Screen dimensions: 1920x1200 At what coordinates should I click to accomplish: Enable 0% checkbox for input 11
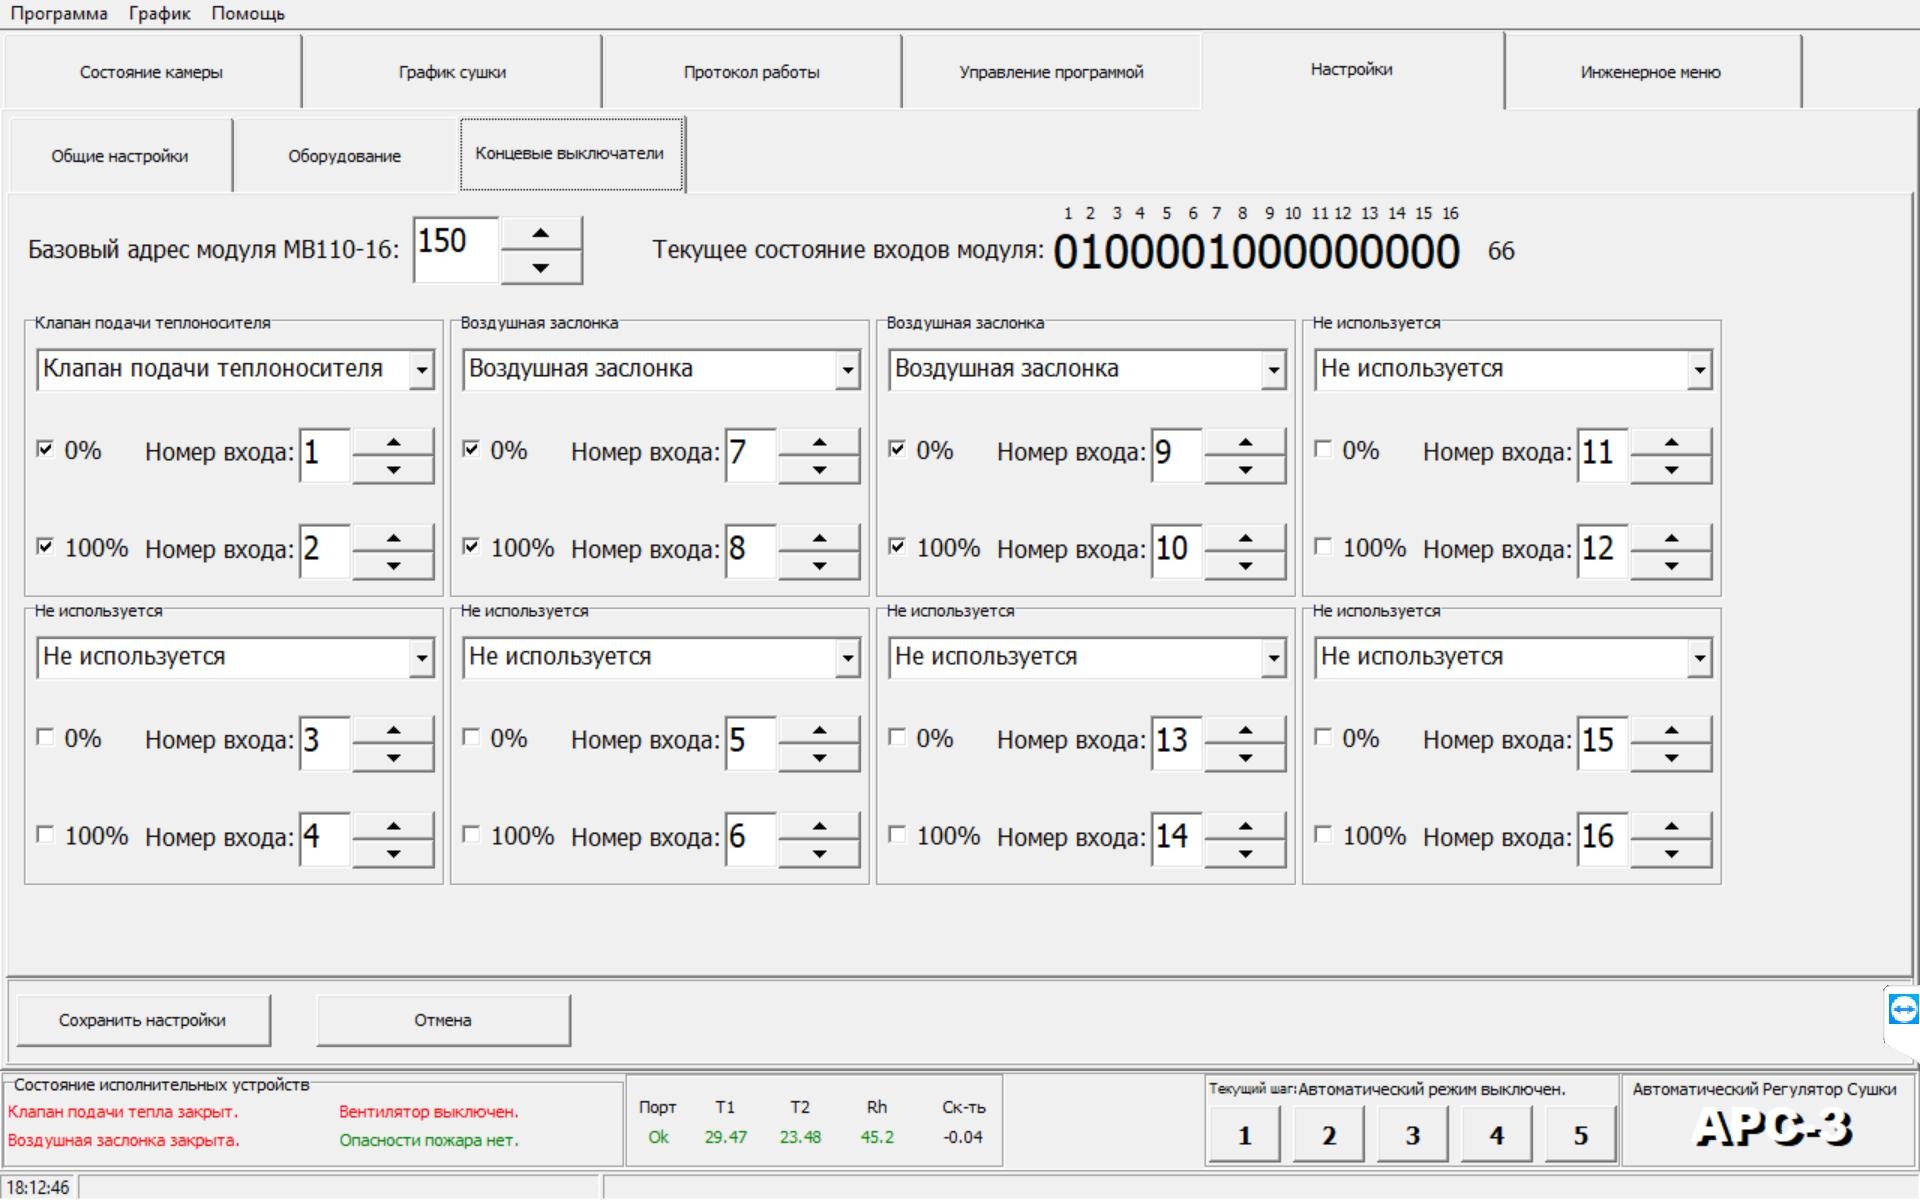point(1323,449)
